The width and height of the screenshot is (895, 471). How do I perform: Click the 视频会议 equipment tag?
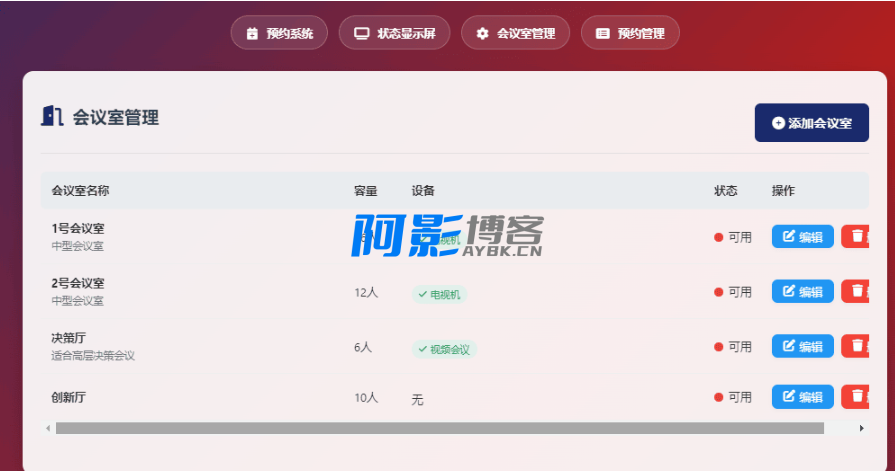tap(444, 349)
